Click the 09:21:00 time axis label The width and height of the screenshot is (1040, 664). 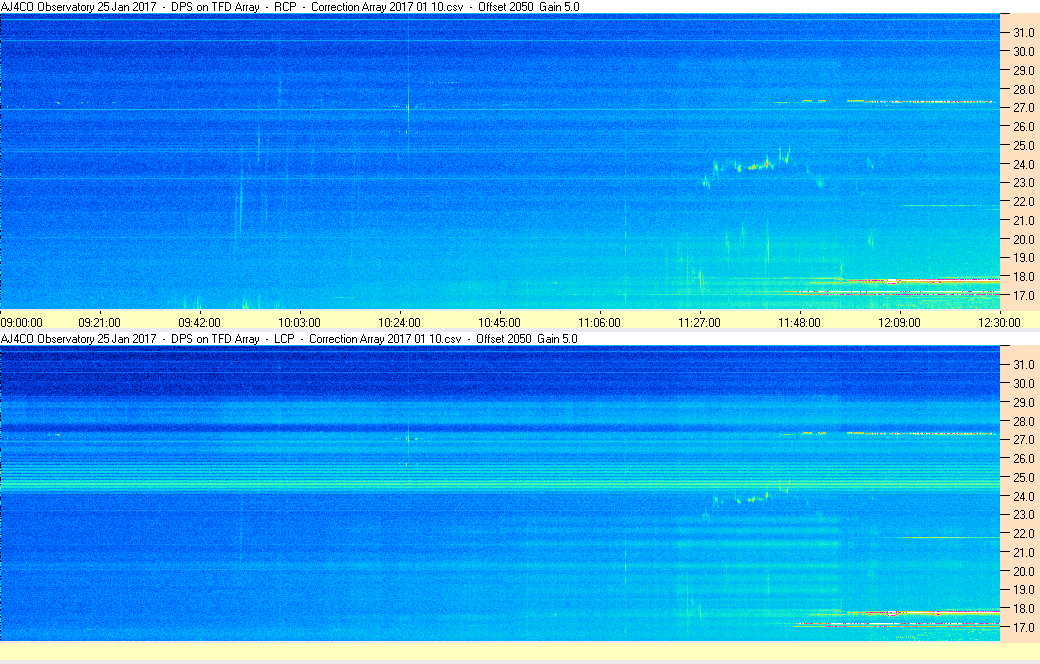point(99,323)
